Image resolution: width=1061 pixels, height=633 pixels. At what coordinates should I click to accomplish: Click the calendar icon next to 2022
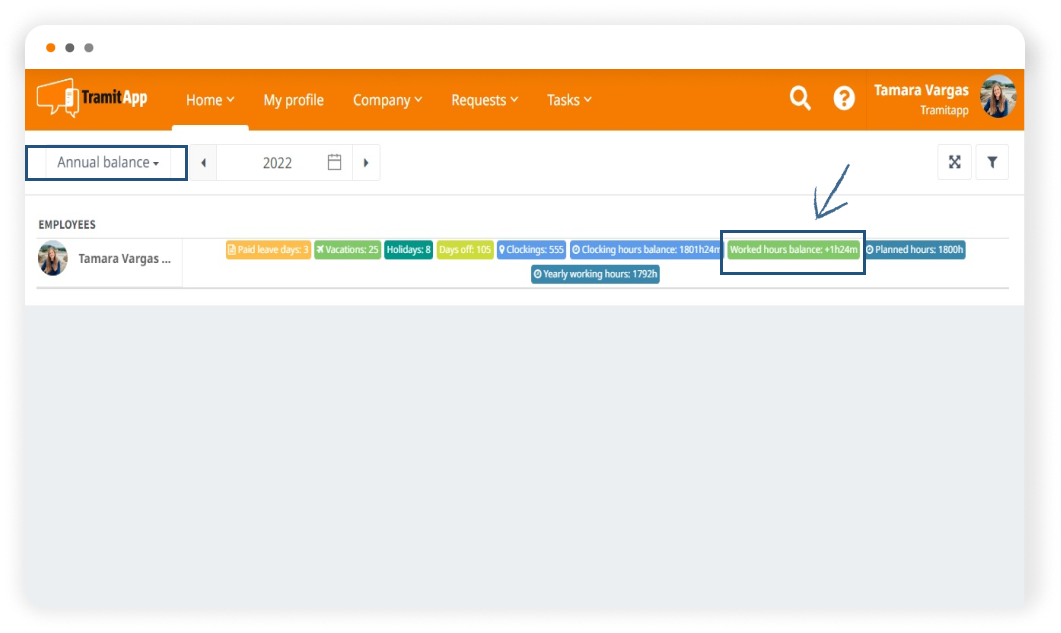(335, 162)
